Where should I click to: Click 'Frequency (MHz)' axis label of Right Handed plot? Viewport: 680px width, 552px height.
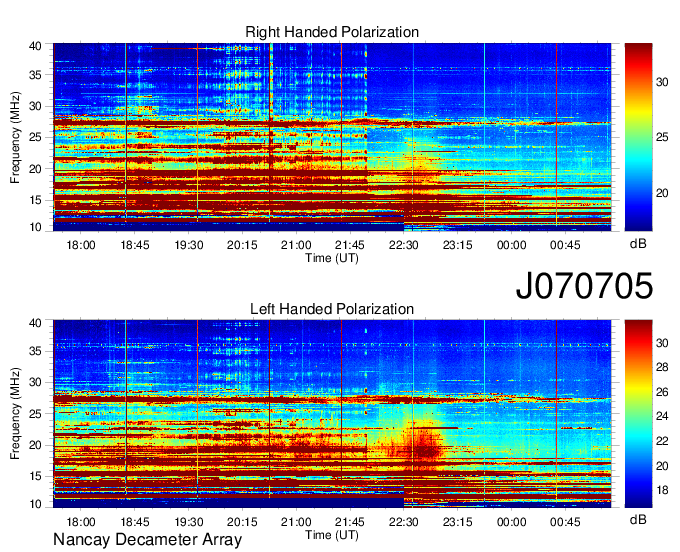[x=15, y=137]
